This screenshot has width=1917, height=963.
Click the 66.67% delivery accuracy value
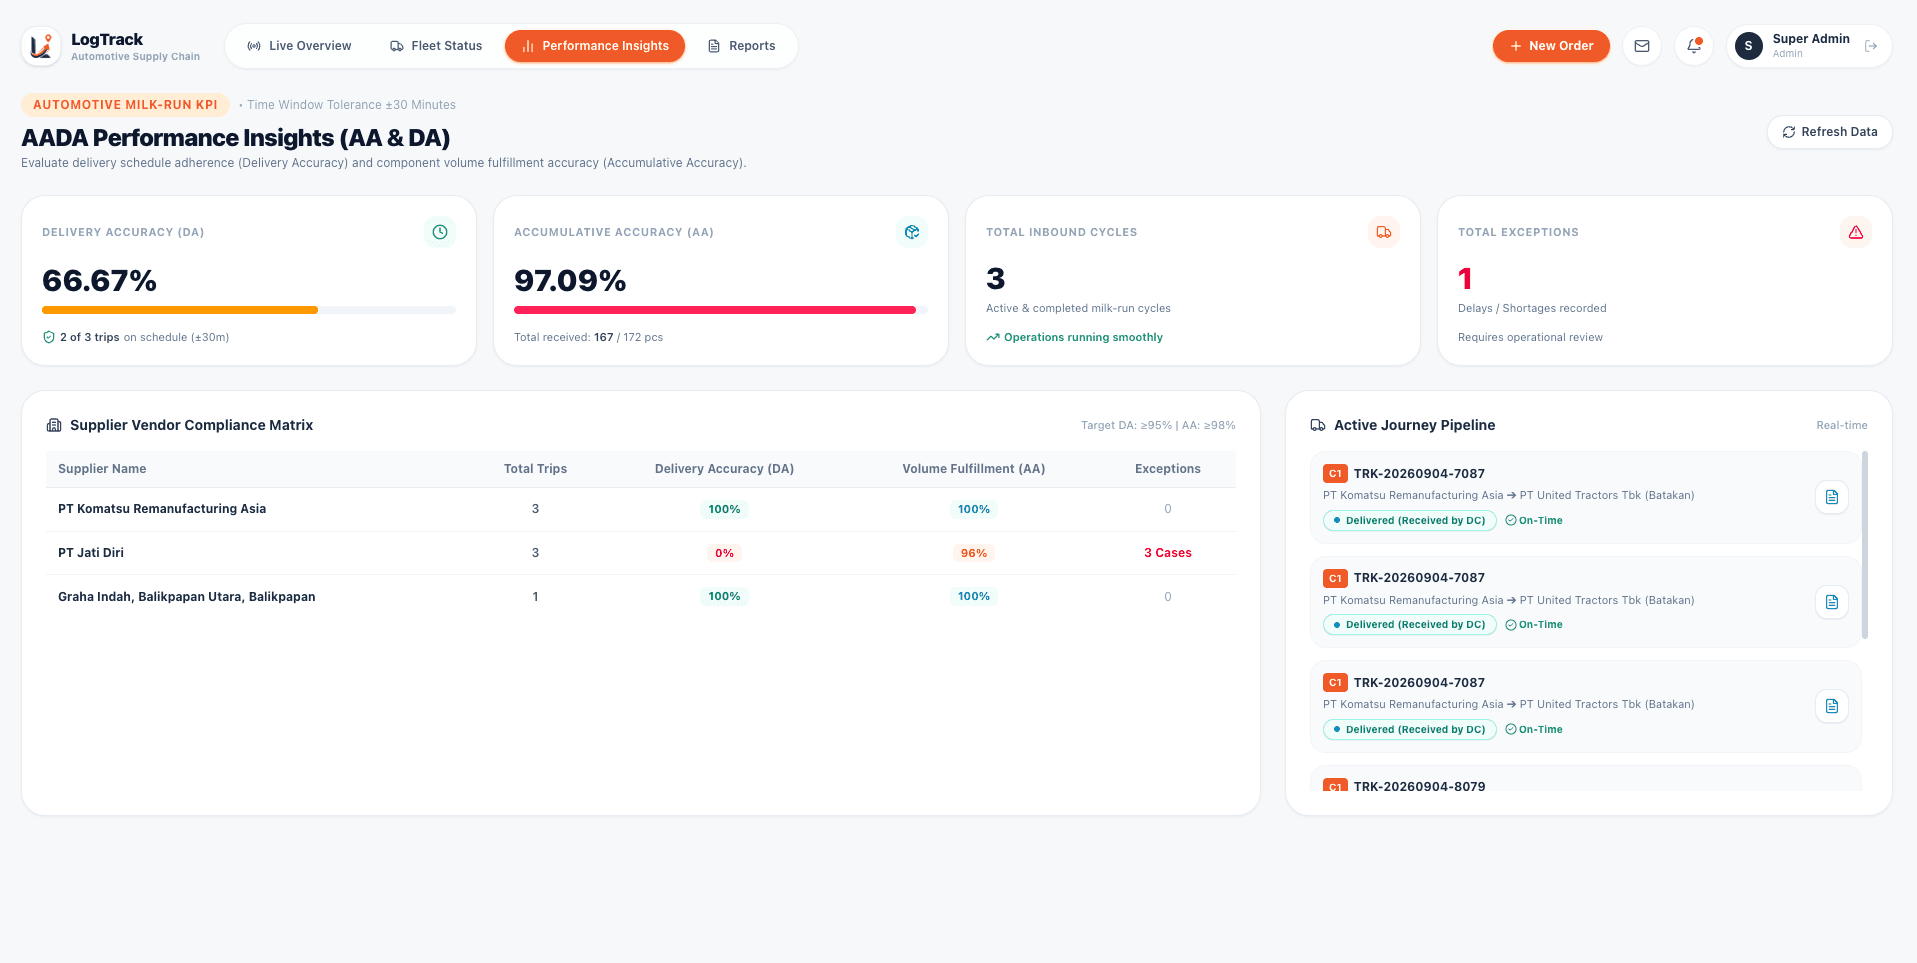(99, 280)
